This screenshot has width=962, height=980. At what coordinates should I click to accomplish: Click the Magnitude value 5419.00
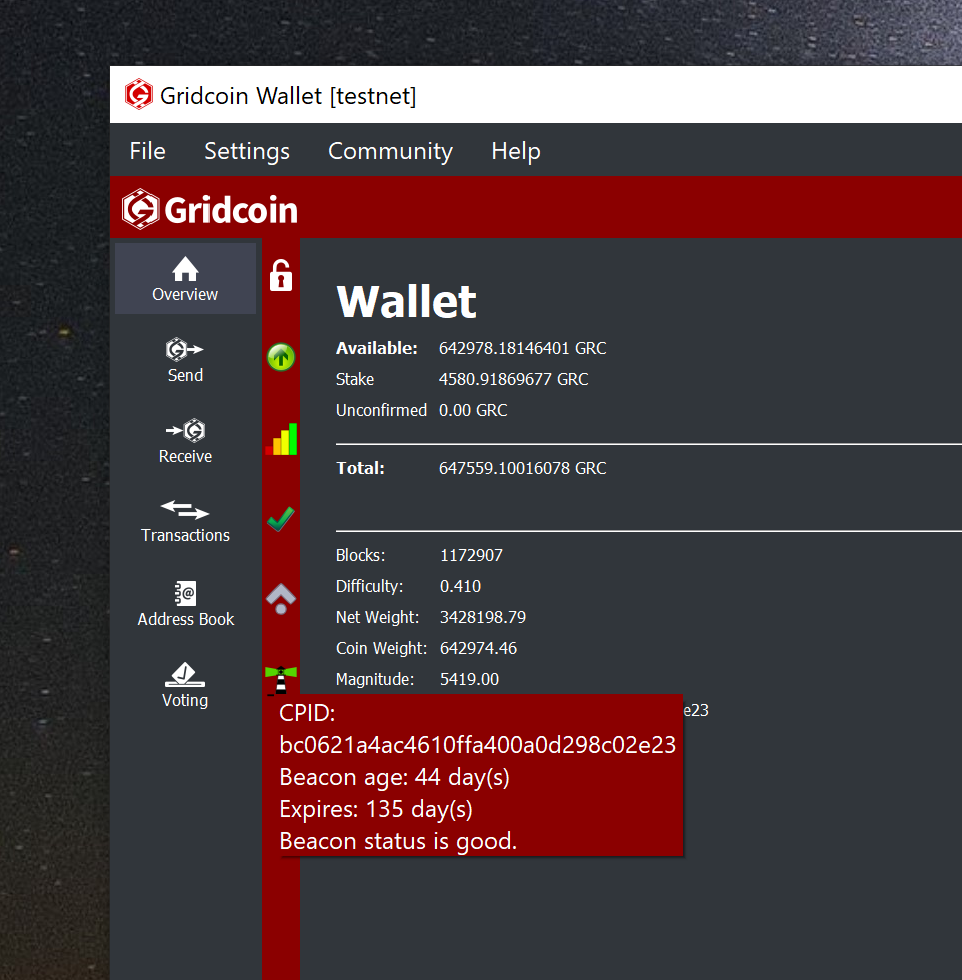click(x=469, y=679)
